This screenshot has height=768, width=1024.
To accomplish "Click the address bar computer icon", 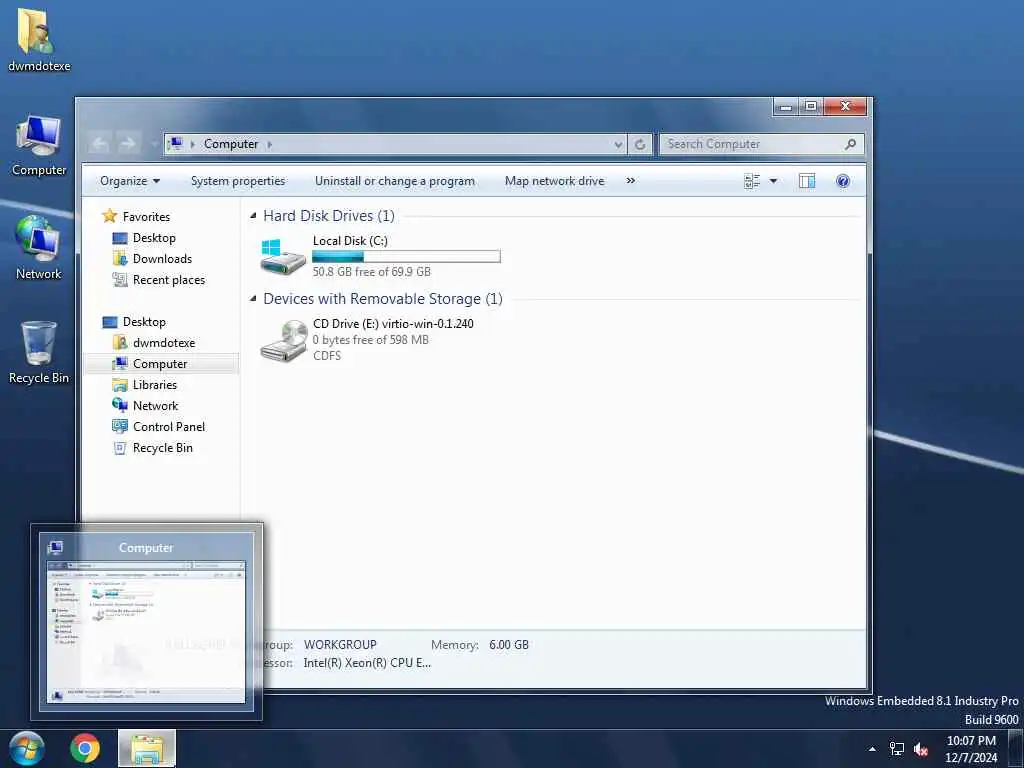I will tap(175, 144).
